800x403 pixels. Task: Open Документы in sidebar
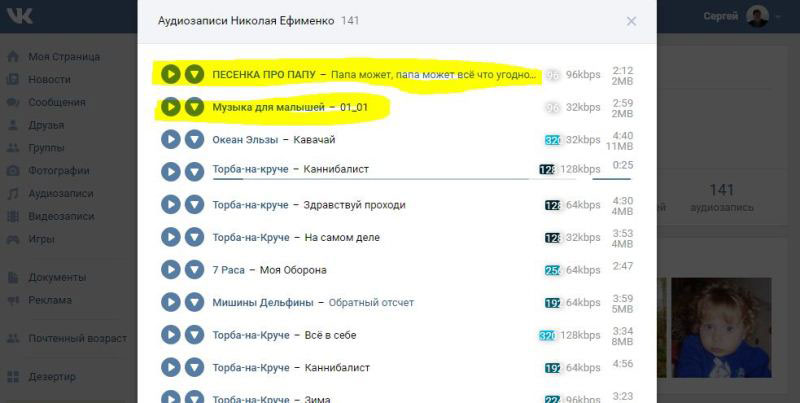point(57,278)
